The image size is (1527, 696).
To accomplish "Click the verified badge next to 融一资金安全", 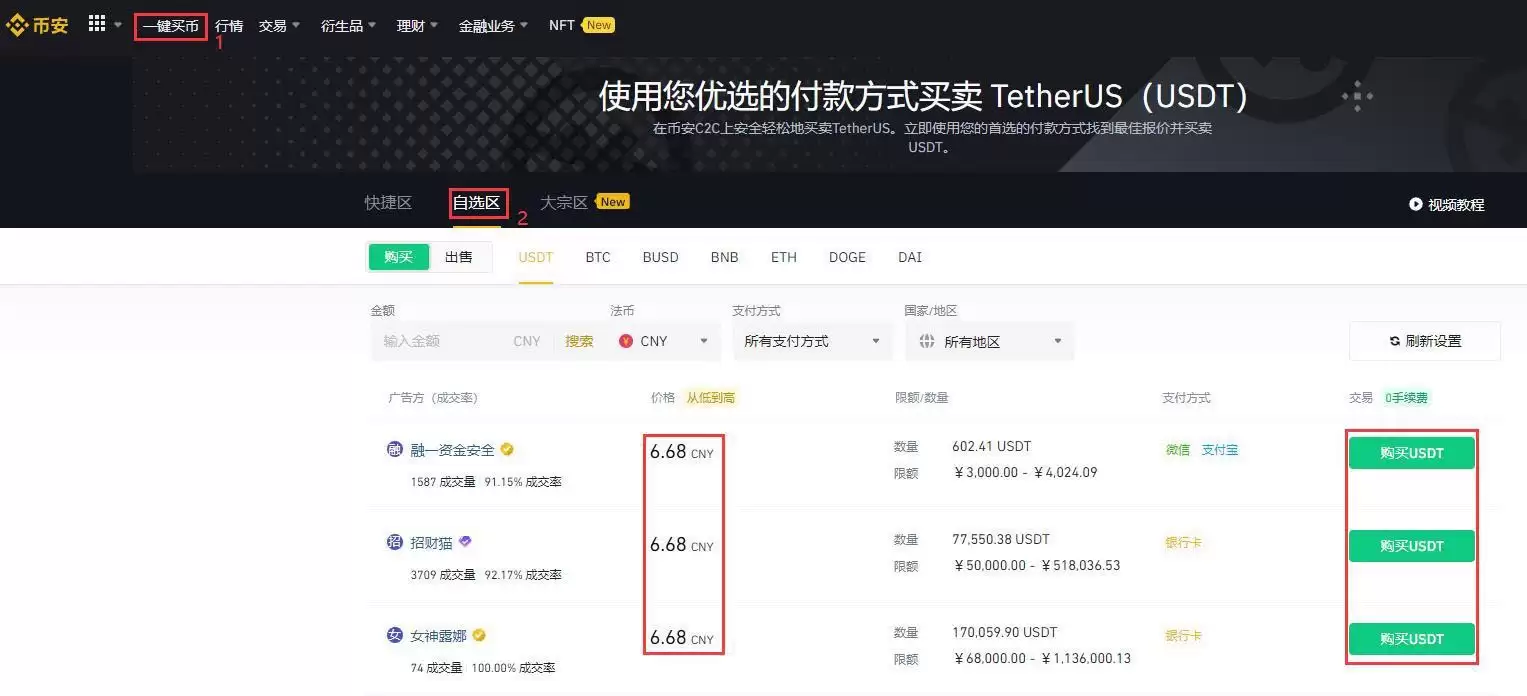I will point(507,450).
